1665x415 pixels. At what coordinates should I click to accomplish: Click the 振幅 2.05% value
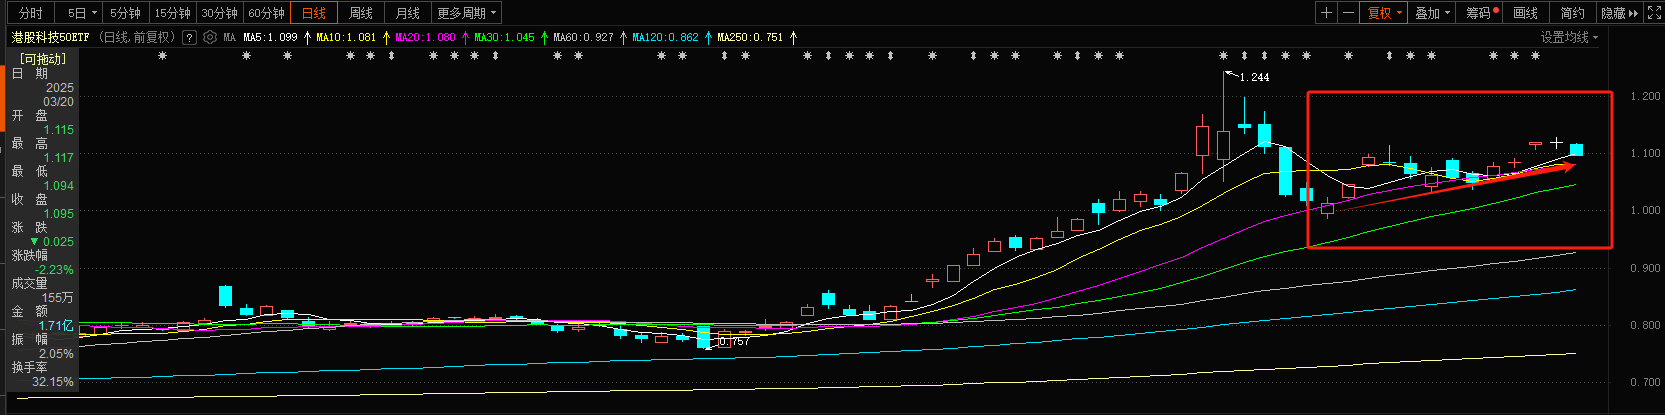click(56, 354)
